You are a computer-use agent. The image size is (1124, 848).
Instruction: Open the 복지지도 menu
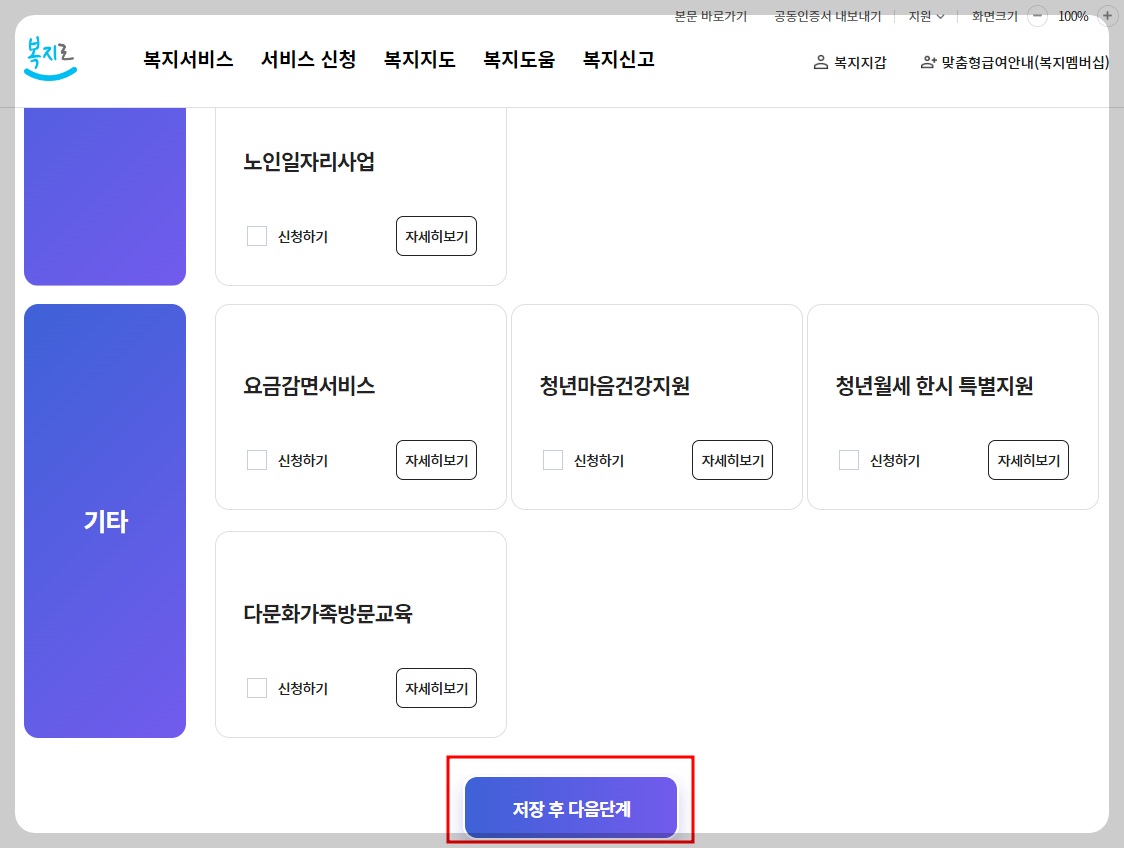[x=419, y=60]
